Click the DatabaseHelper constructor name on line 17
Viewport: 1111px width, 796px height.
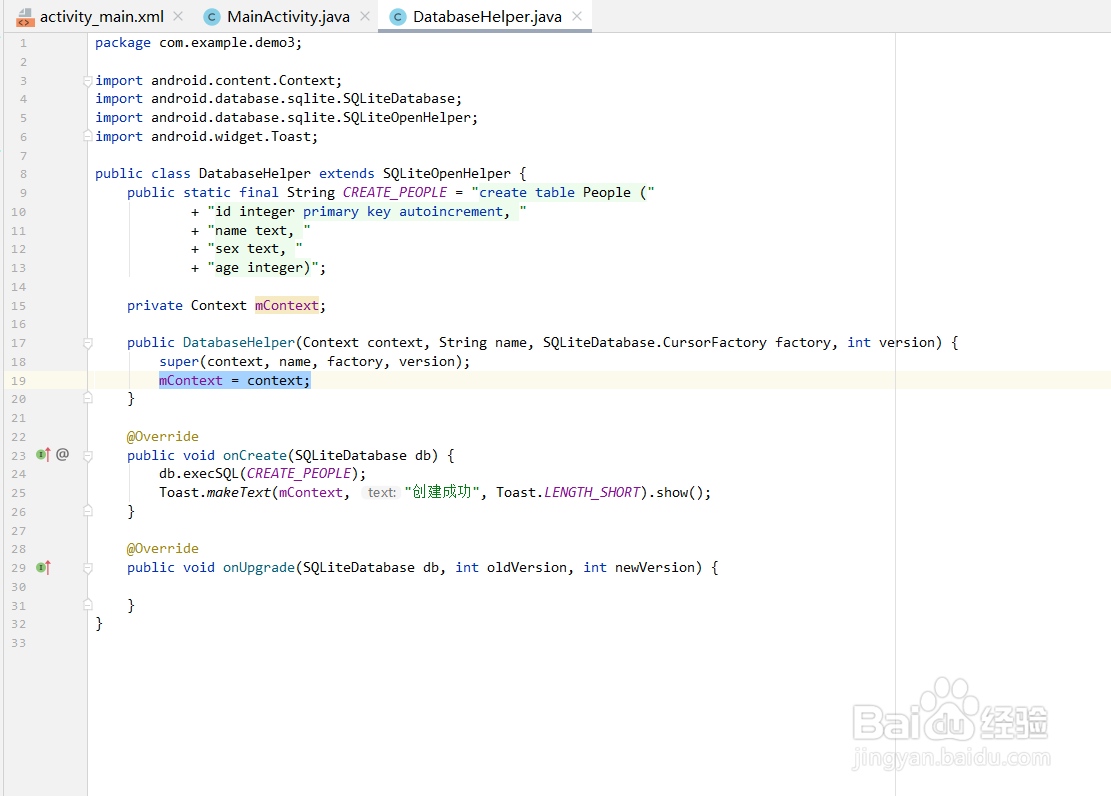click(239, 343)
